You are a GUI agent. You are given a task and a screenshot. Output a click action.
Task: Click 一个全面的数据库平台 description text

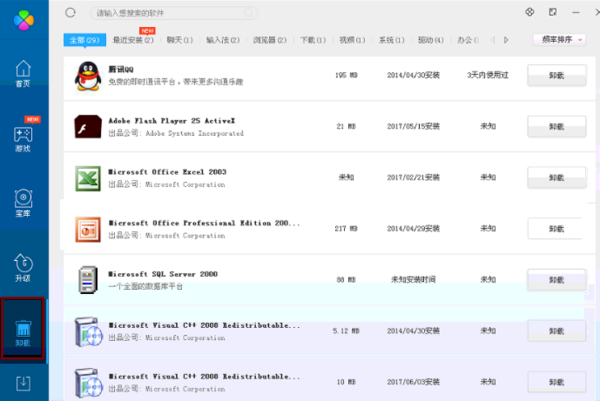point(145,287)
